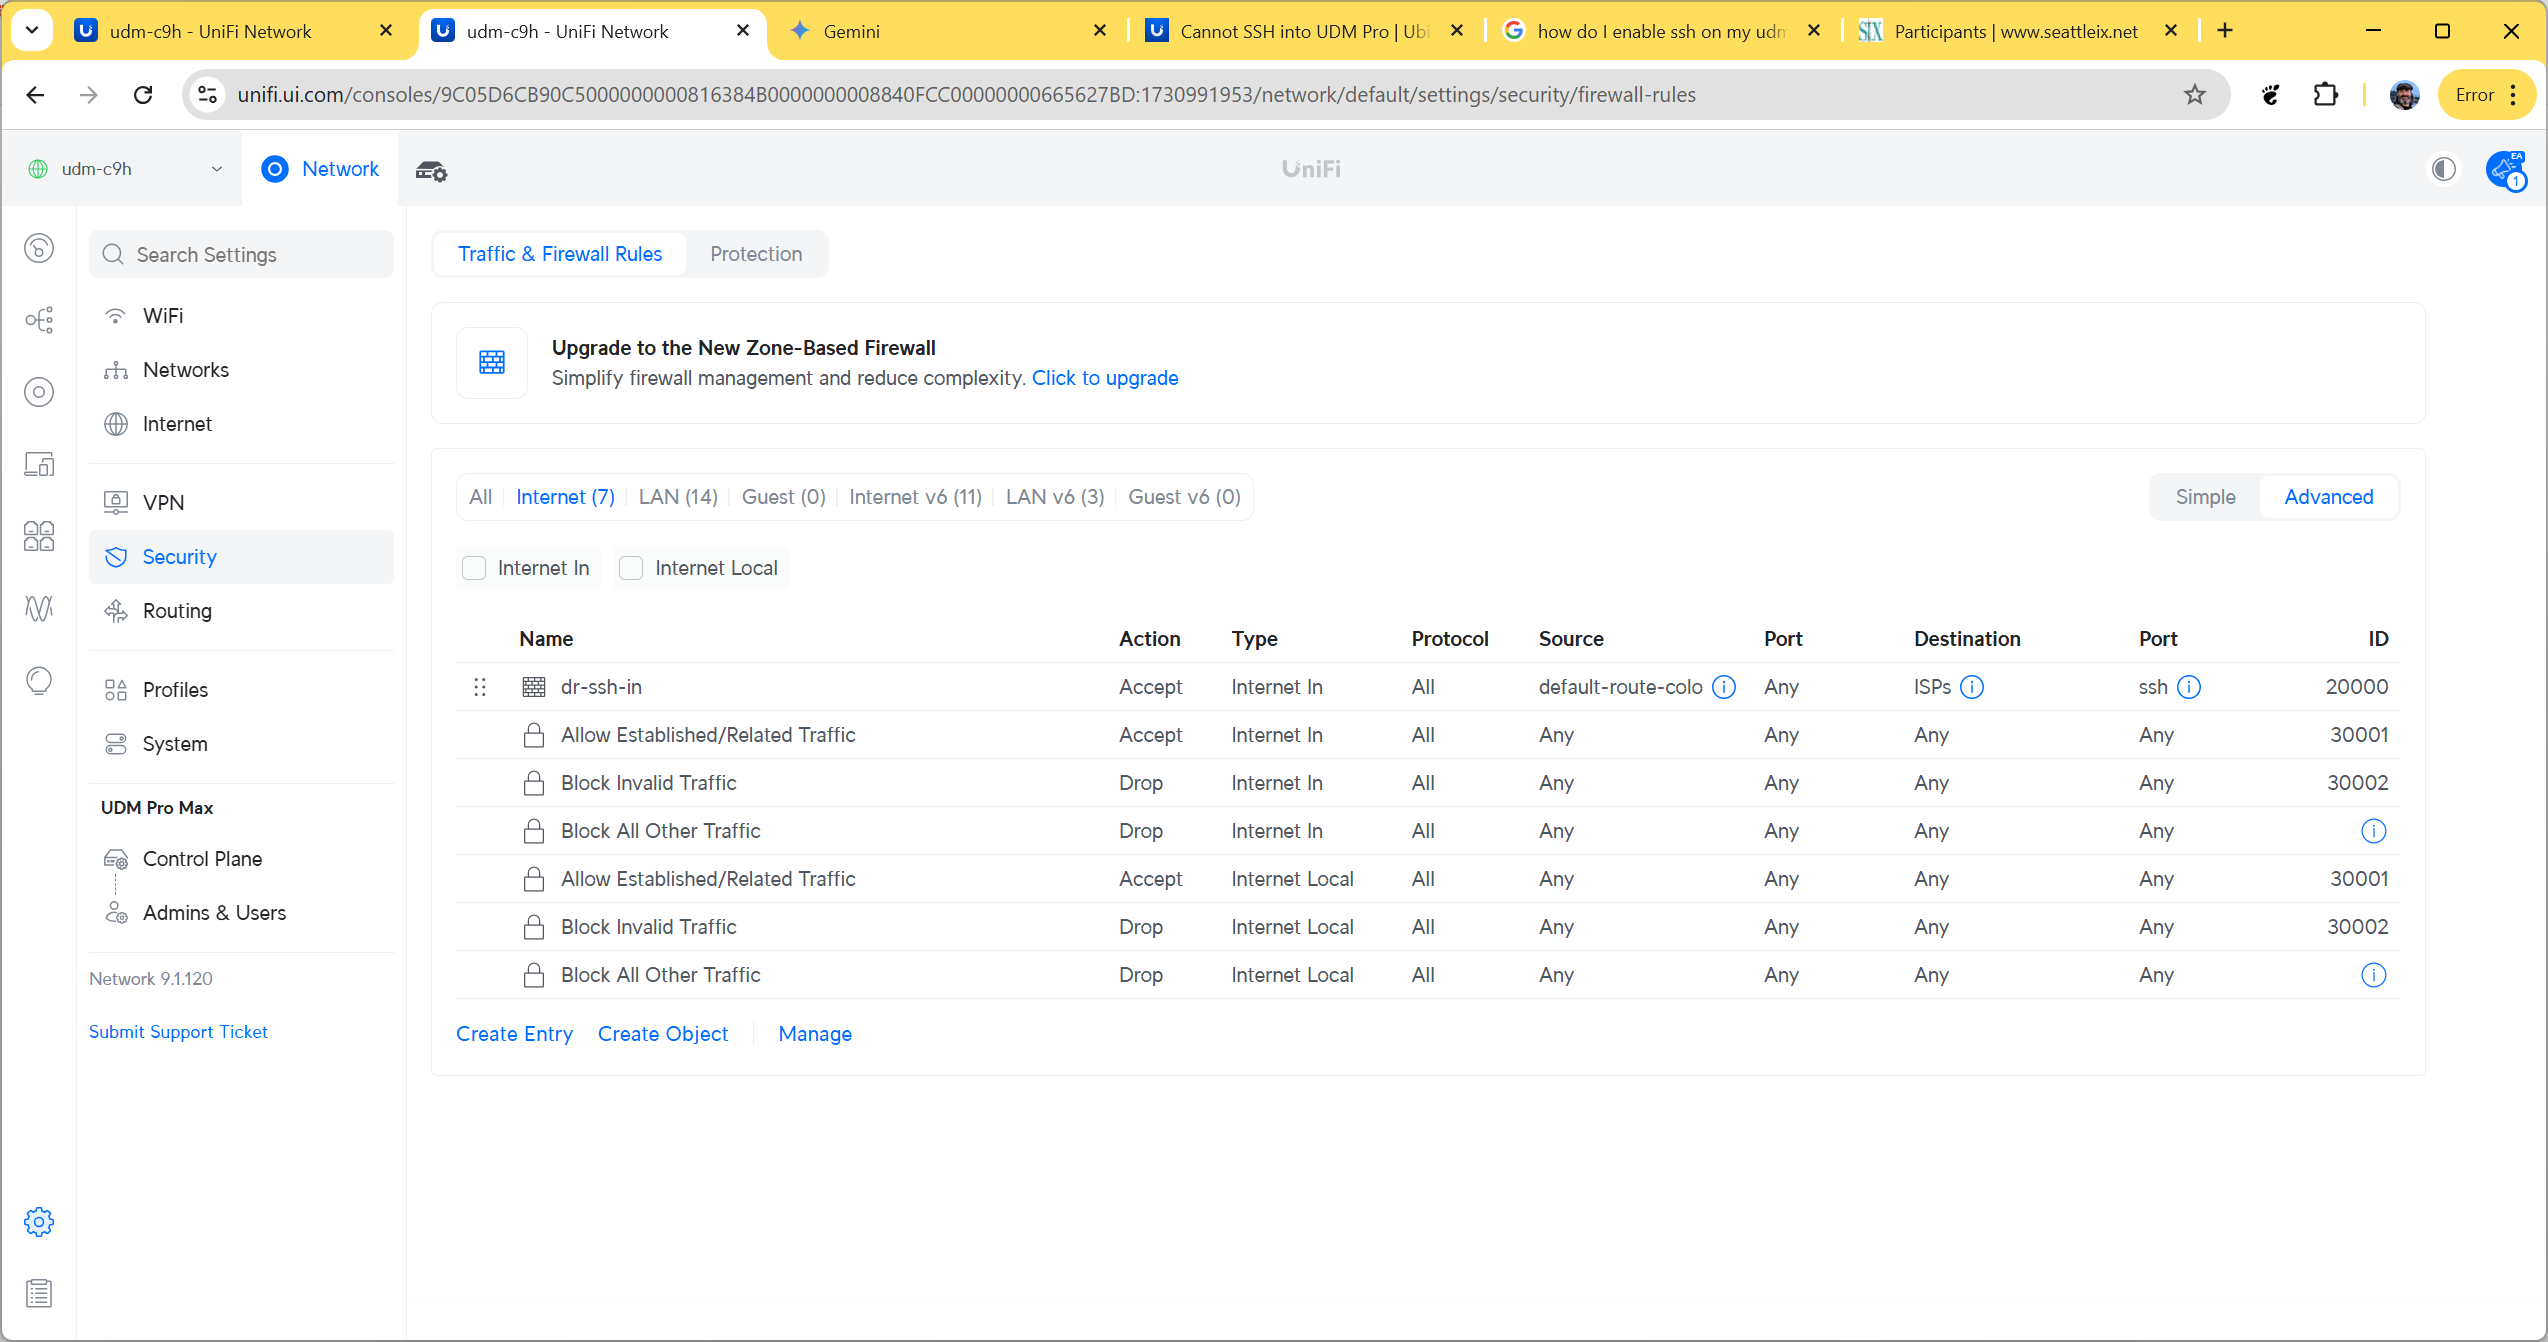The image size is (2548, 1342).
Task: Click the Create Entry link
Action: pyautogui.click(x=514, y=1034)
